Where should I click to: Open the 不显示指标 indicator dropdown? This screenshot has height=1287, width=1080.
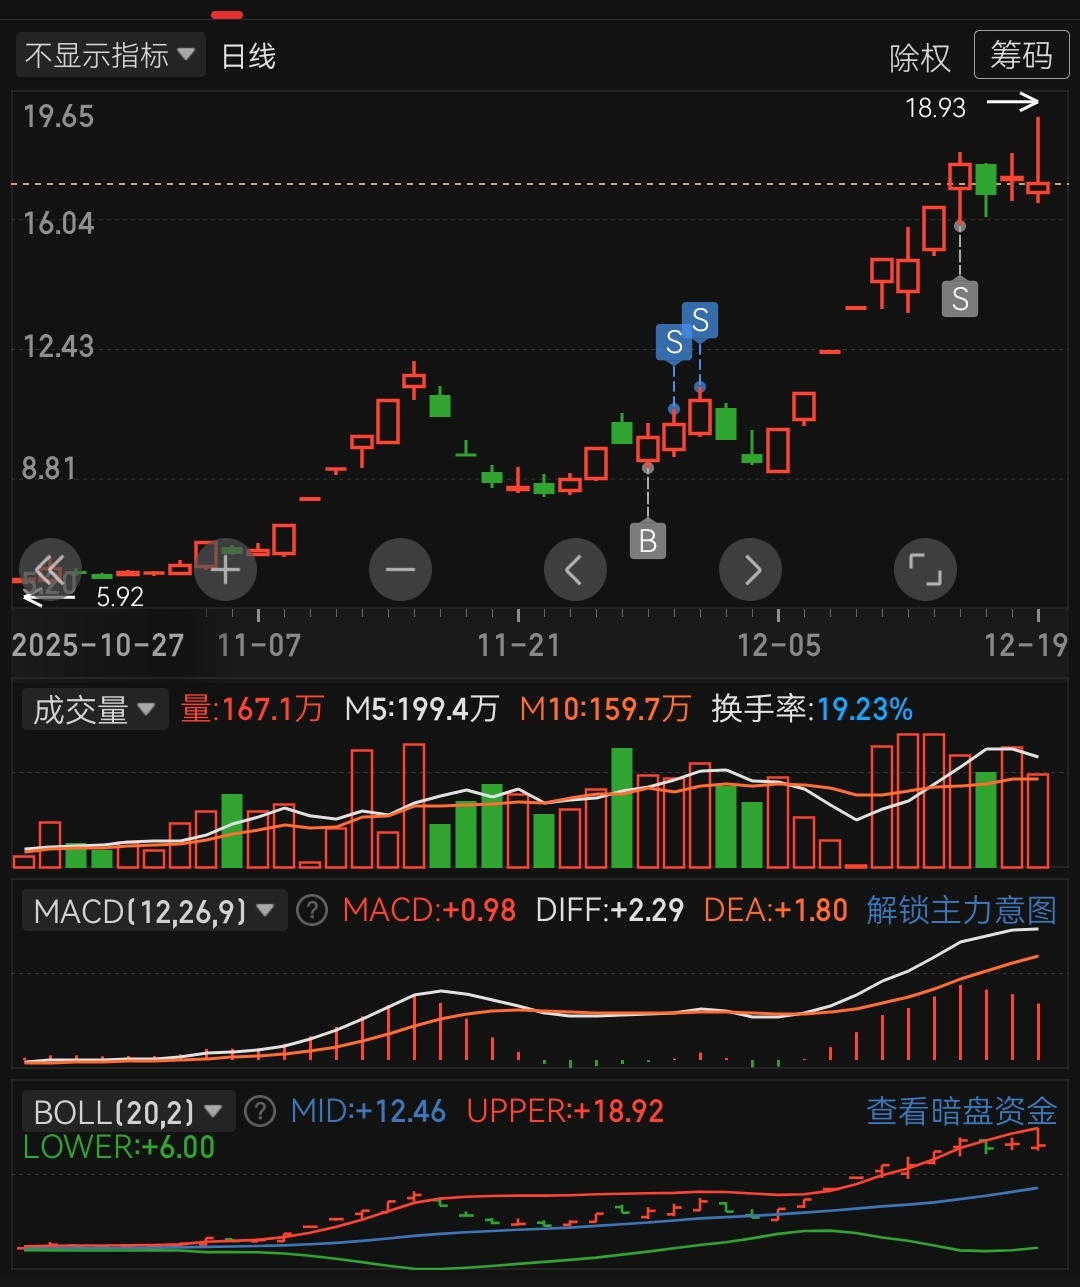(x=110, y=55)
